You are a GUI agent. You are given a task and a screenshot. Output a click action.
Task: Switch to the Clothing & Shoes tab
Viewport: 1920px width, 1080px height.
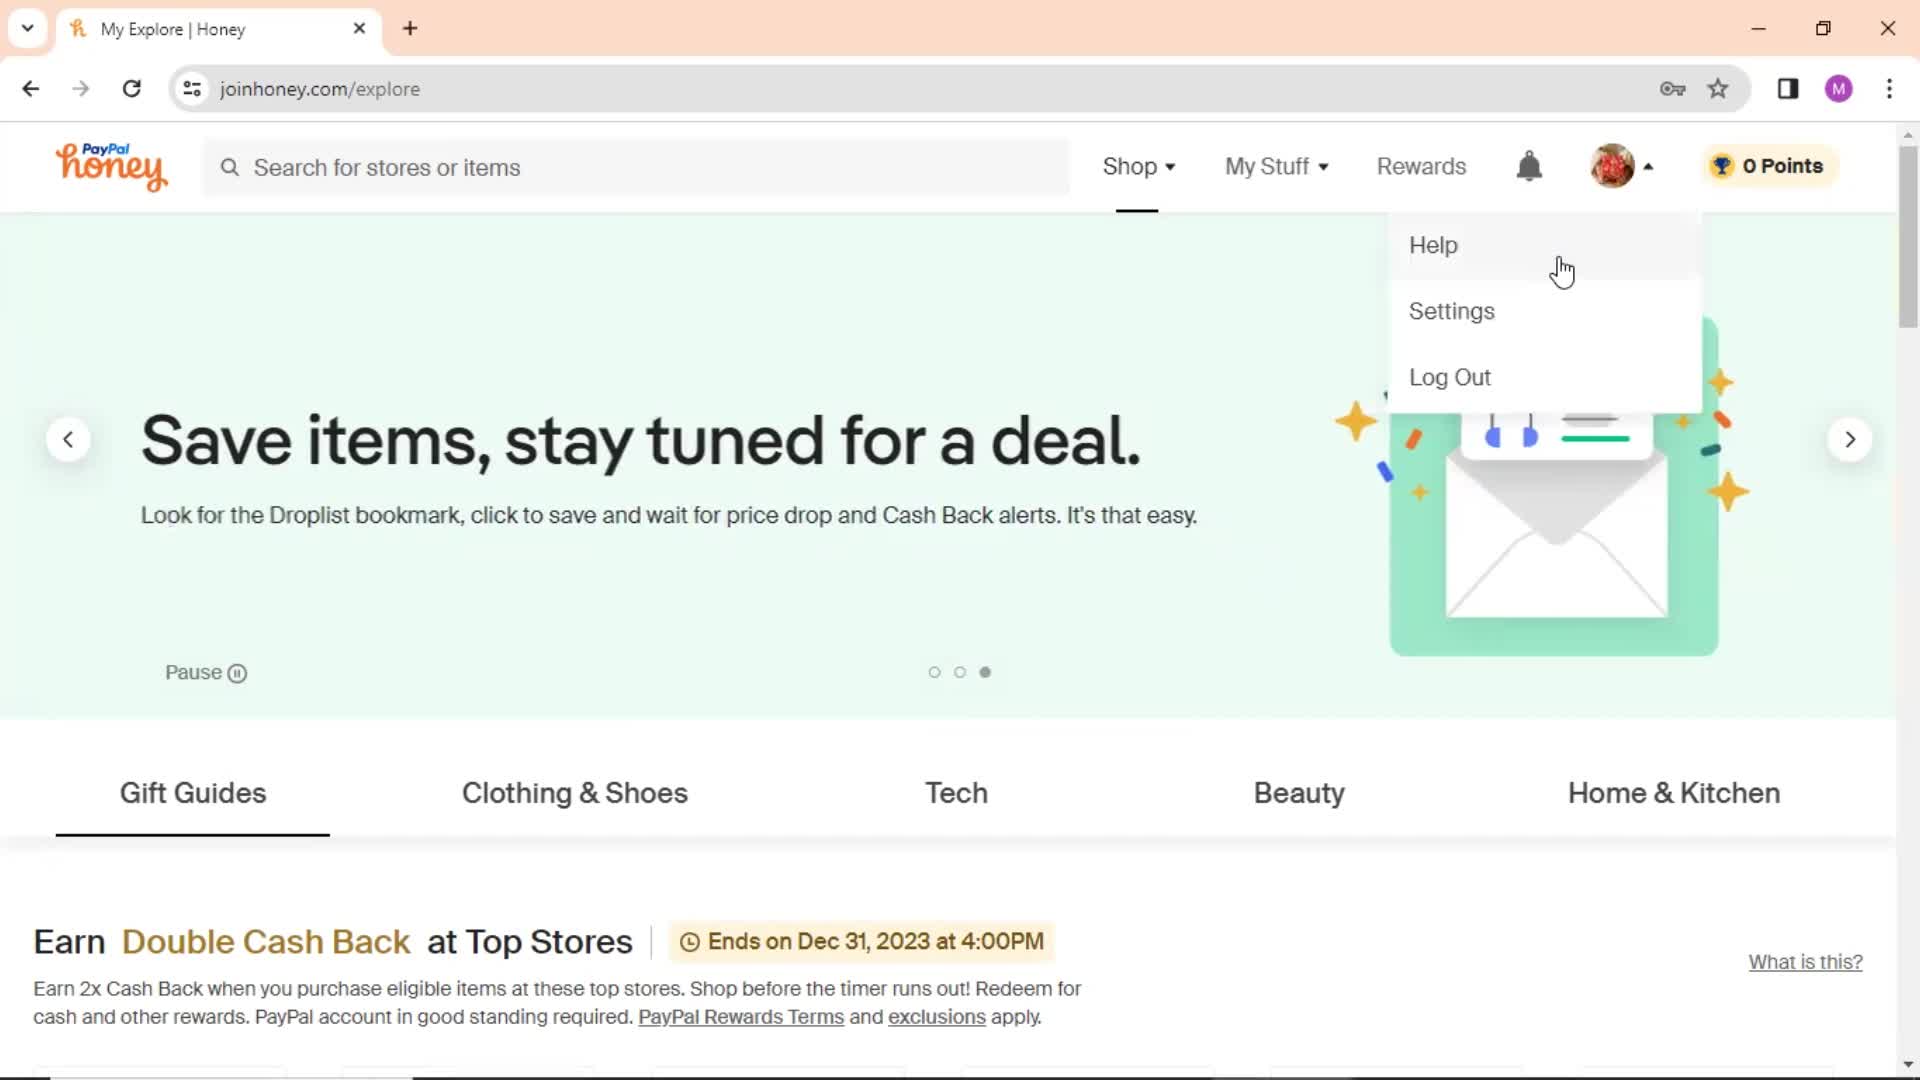[x=575, y=793]
